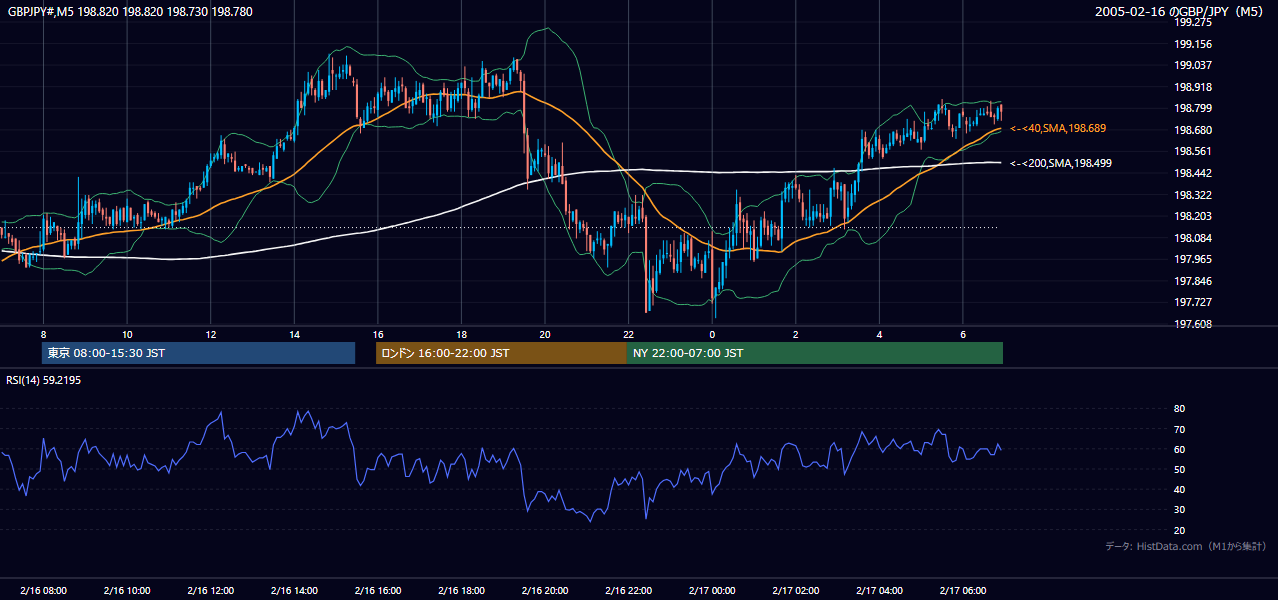The image size is (1278, 600).
Task: Click bottom time label 2/16 16:00
Action: (x=377, y=591)
